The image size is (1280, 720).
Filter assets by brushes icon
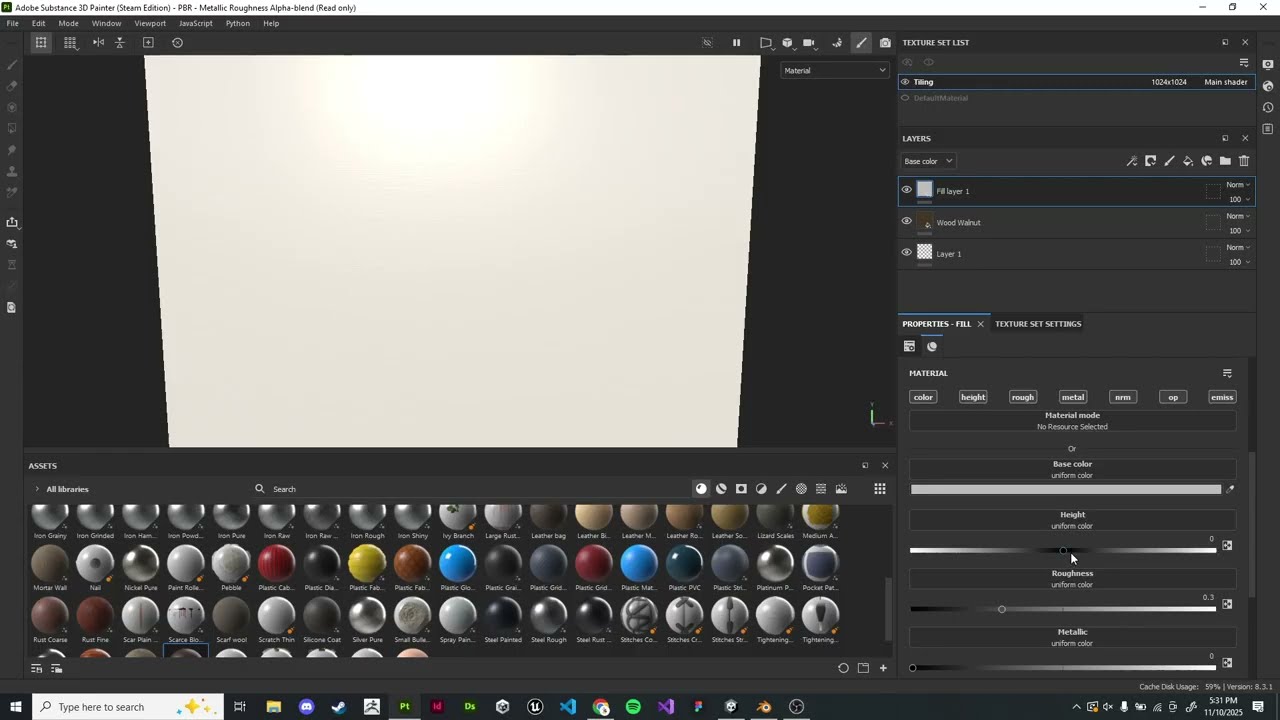(781, 489)
